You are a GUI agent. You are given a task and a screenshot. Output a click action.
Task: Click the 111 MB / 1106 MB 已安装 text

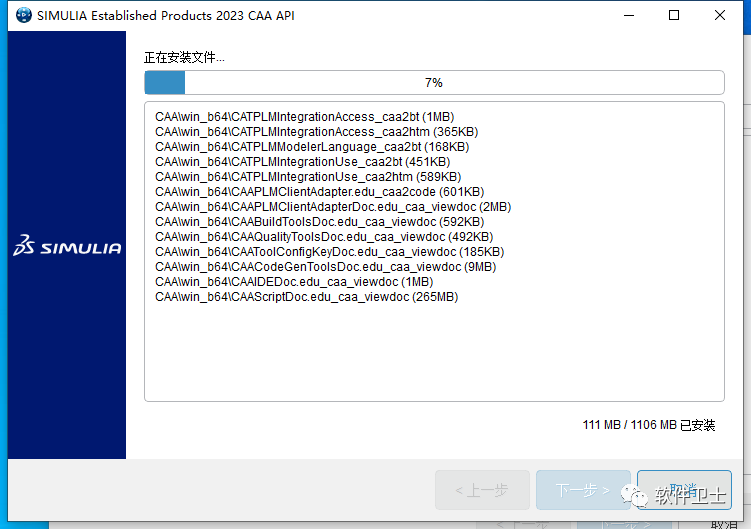[x=649, y=425]
